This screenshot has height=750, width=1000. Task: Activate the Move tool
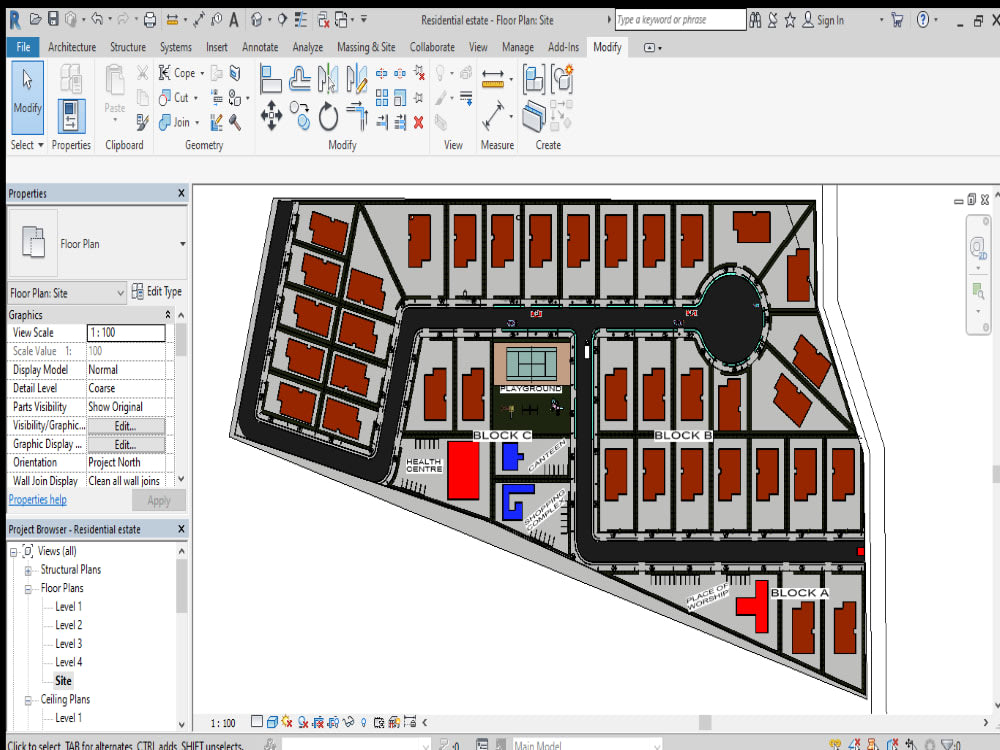(271, 115)
